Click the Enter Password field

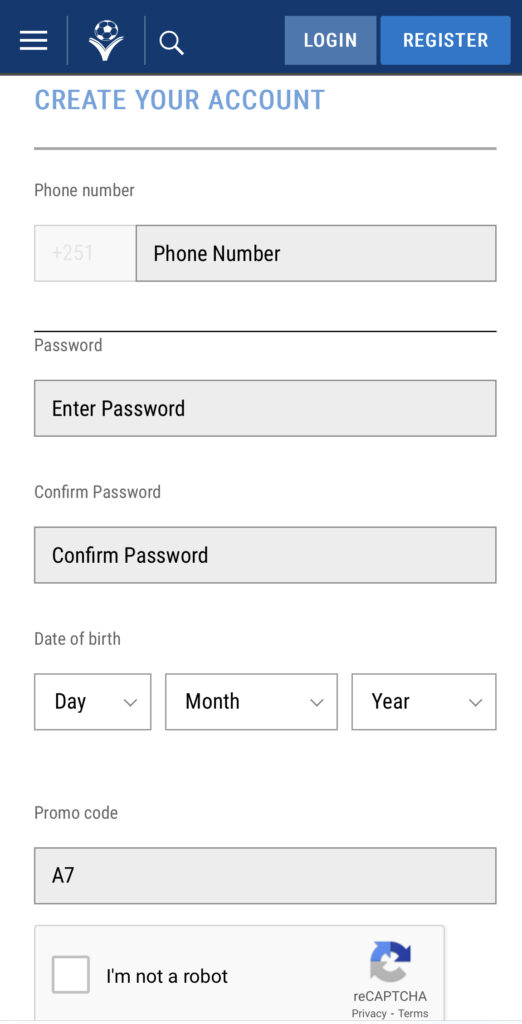pos(265,408)
